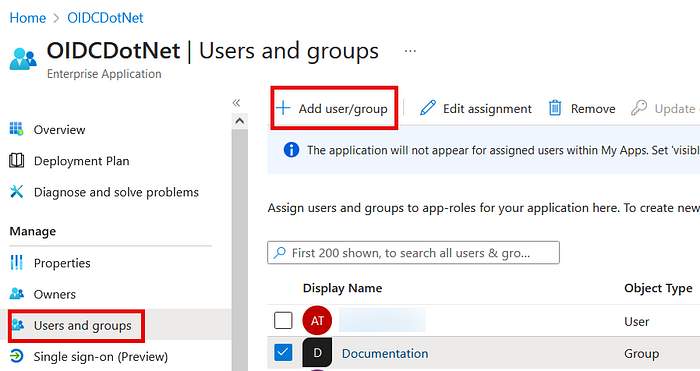Check the box for the AT user row
The width and height of the screenshot is (700, 371).
point(283,321)
